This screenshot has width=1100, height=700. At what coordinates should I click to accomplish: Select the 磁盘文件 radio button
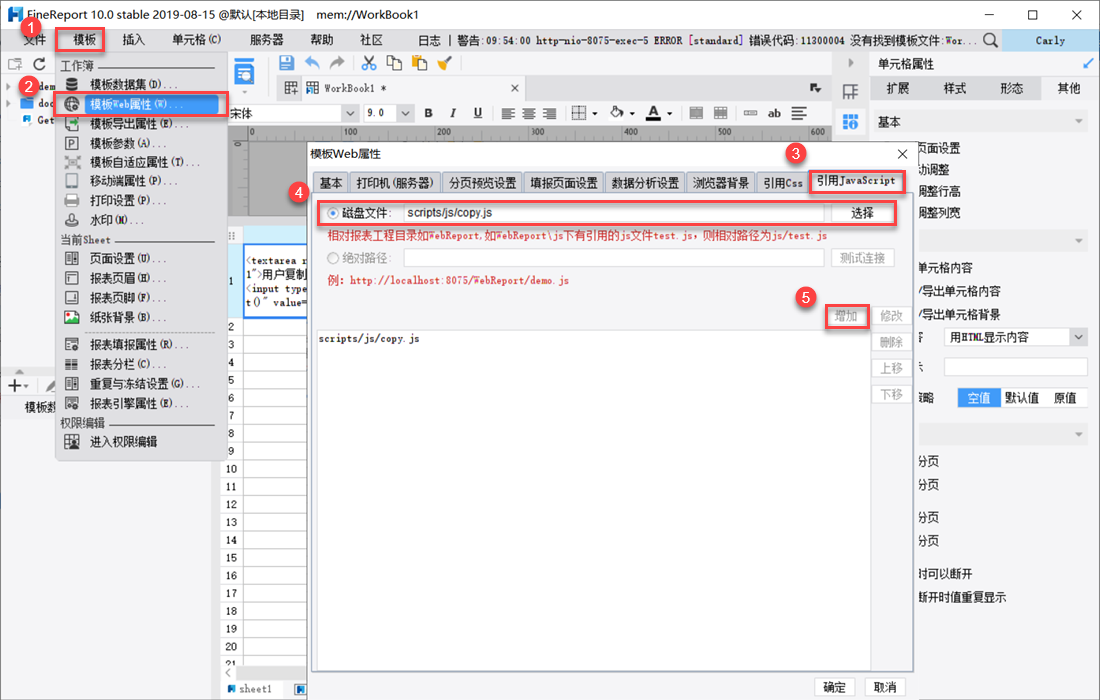click(333, 213)
